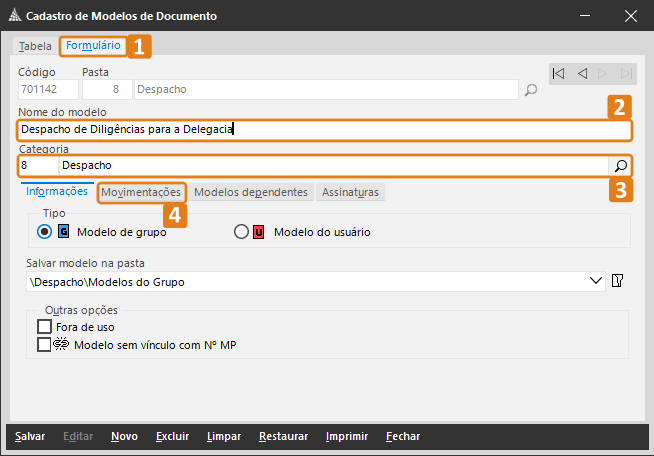The image size is (654, 456).
Task: Enable the Fora de uso checkbox
Action: point(44,327)
